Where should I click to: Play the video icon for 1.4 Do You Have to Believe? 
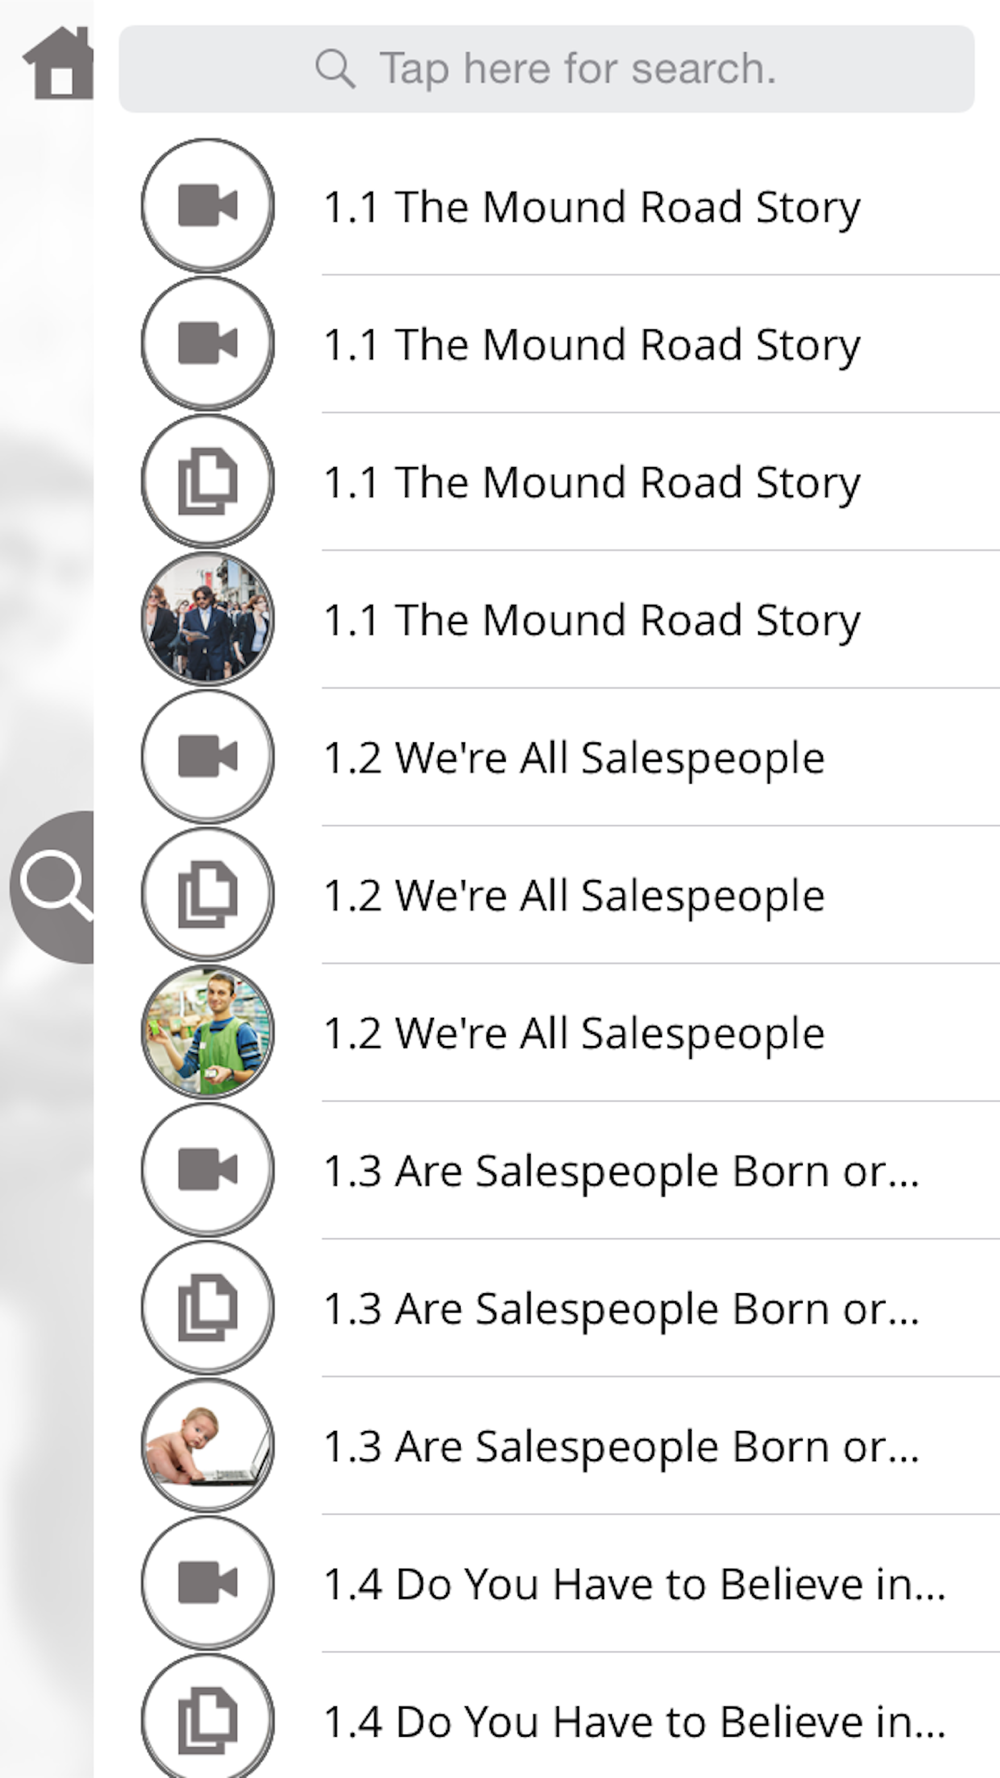click(x=207, y=1582)
